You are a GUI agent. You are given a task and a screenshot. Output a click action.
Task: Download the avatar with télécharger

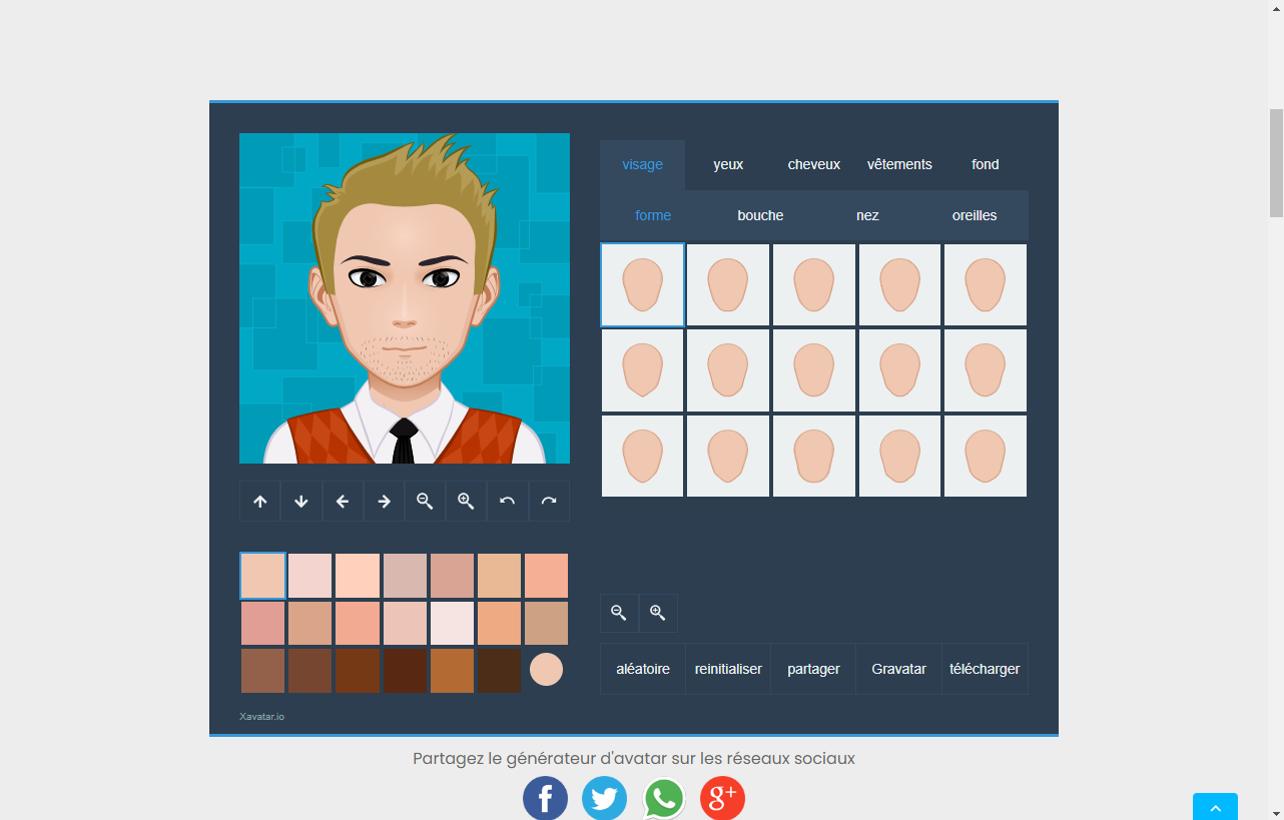(x=984, y=668)
